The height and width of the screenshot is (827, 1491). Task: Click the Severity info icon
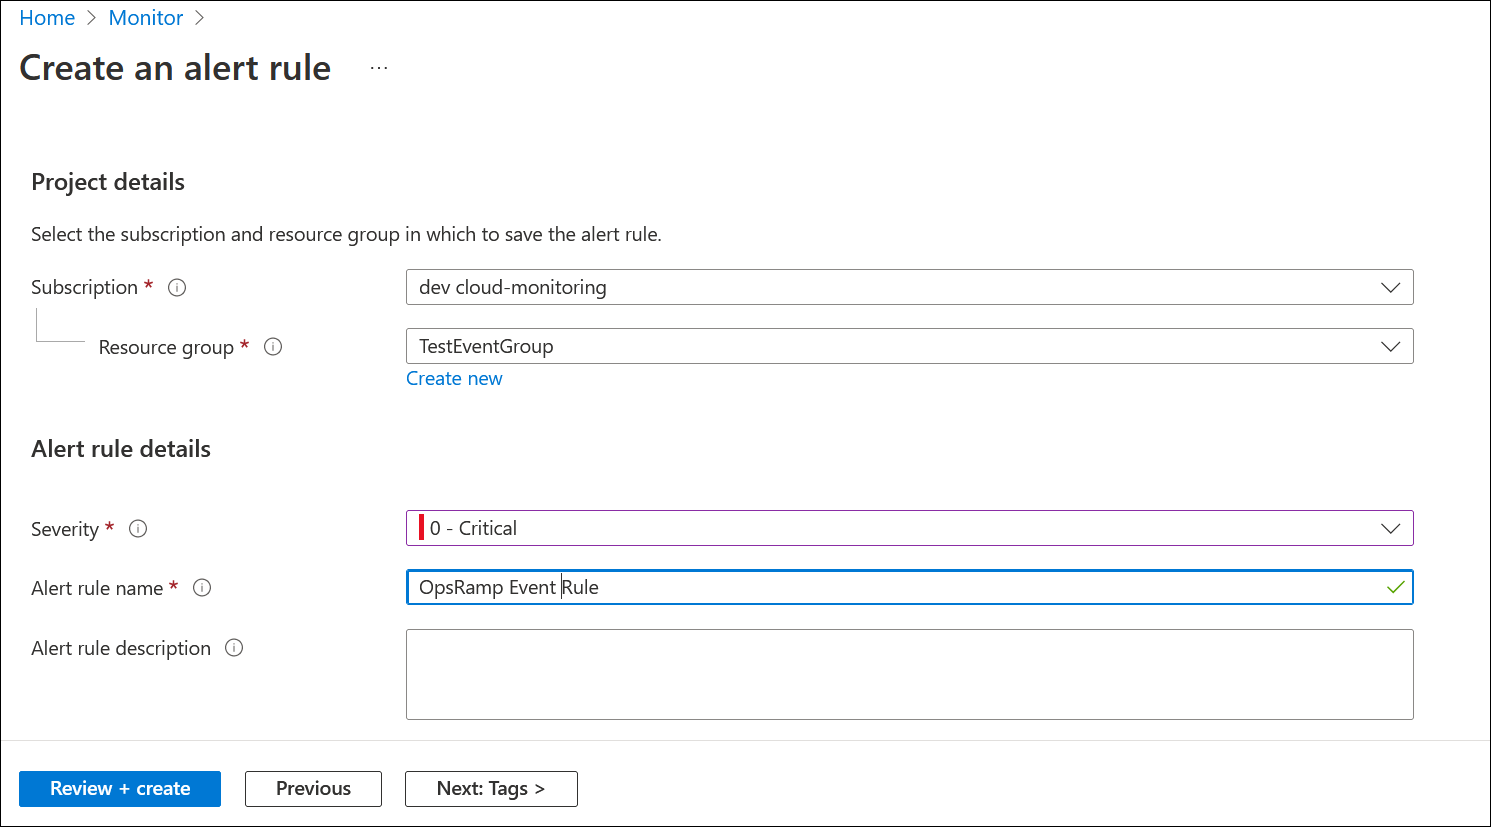(x=138, y=529)
